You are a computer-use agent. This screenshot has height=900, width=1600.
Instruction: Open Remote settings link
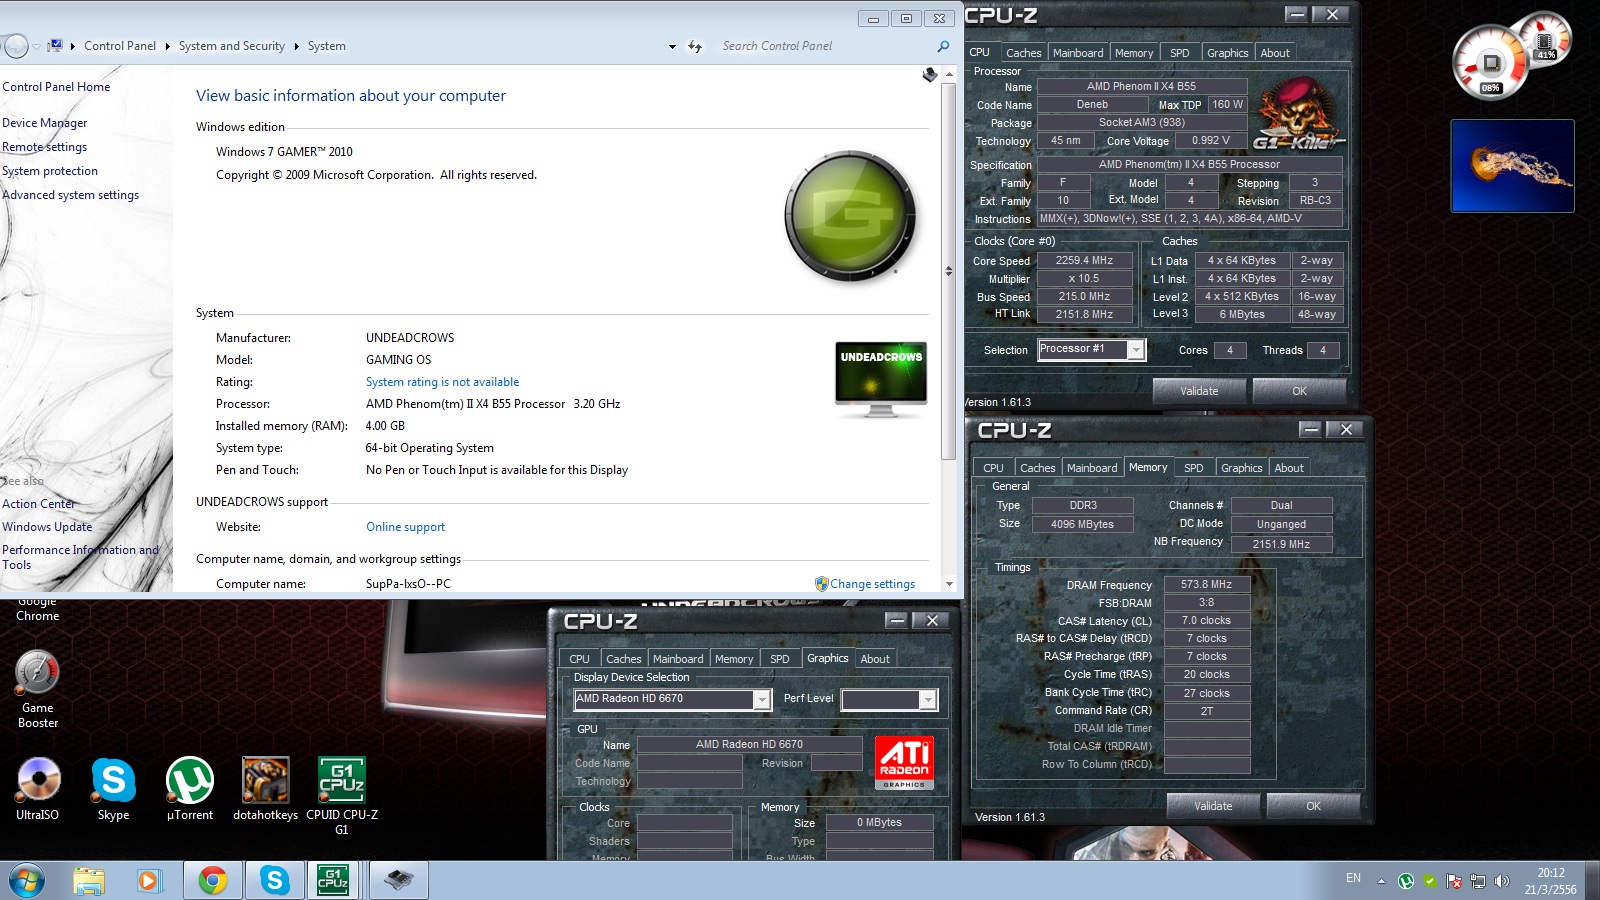click(45, 147)
